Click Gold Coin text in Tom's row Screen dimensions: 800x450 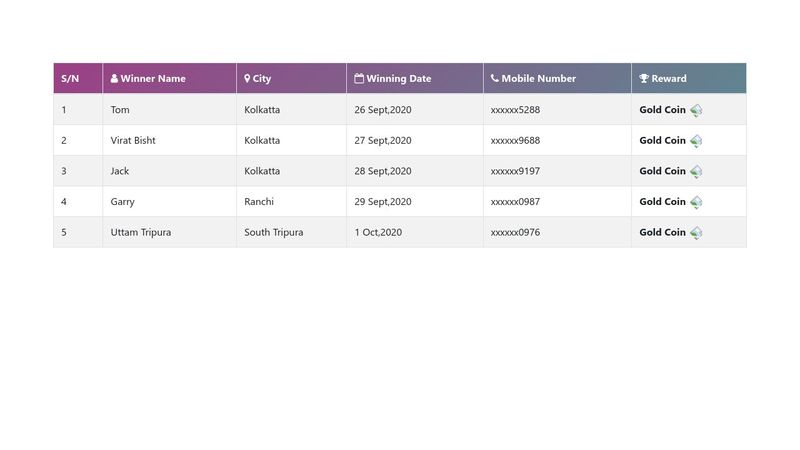(662, 110)
